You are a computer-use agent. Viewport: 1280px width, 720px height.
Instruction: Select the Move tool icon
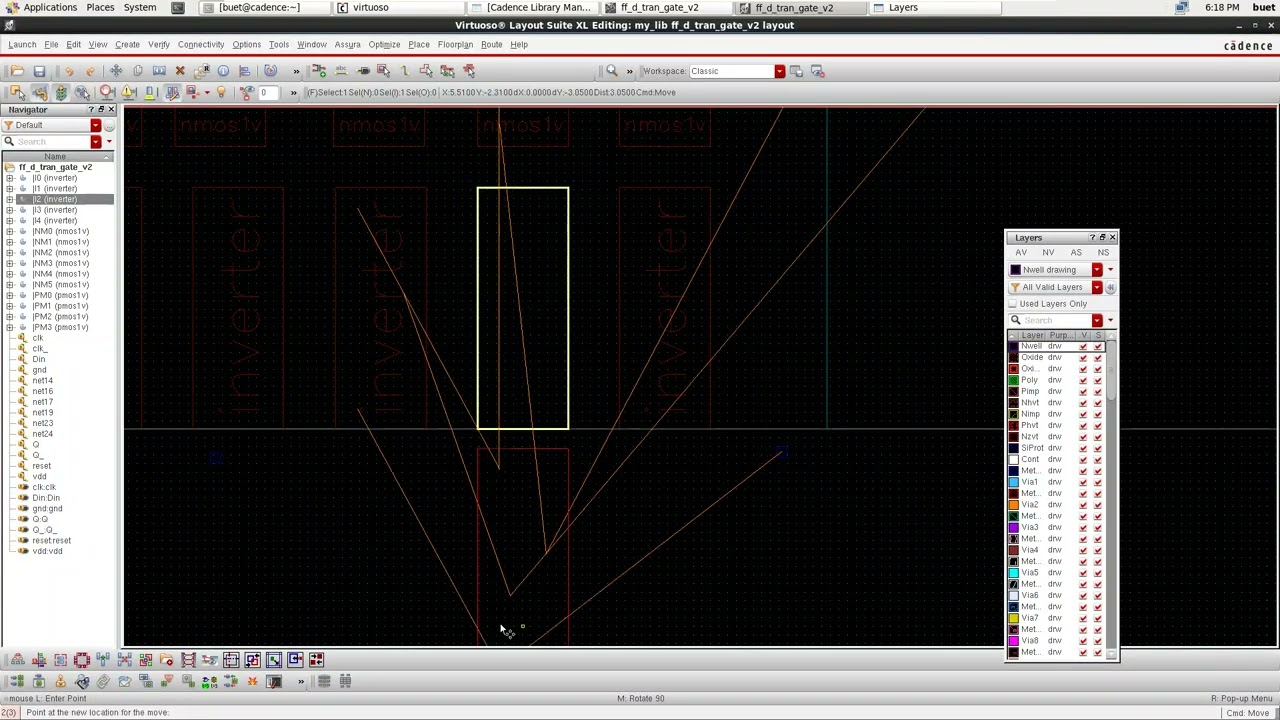(116, 71)
